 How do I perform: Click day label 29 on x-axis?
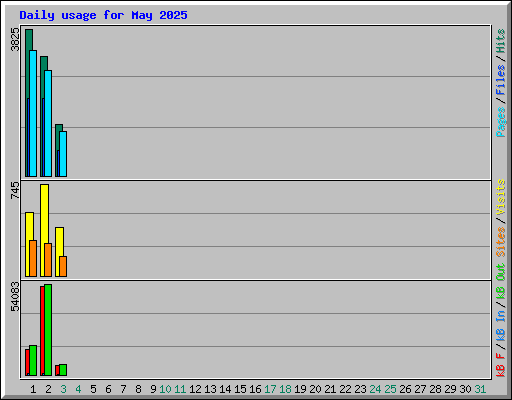(x=450, y=389)
